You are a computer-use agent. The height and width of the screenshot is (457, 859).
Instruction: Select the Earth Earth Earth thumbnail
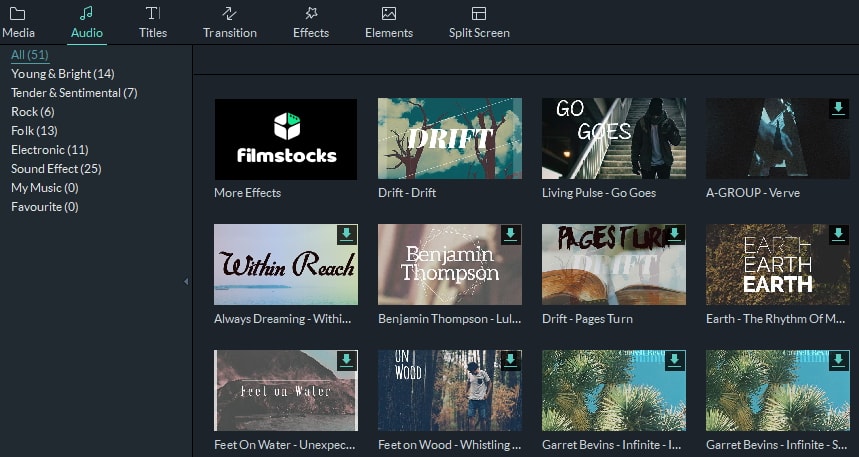777,265
